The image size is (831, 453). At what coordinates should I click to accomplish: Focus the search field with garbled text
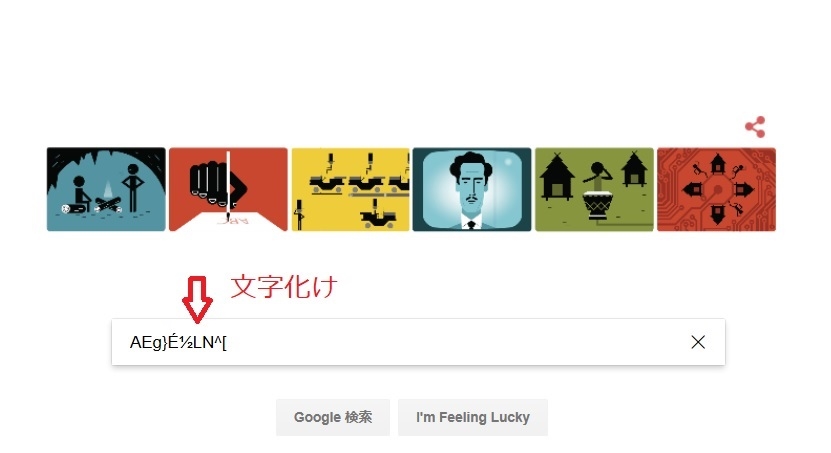[x=418, y=342]
